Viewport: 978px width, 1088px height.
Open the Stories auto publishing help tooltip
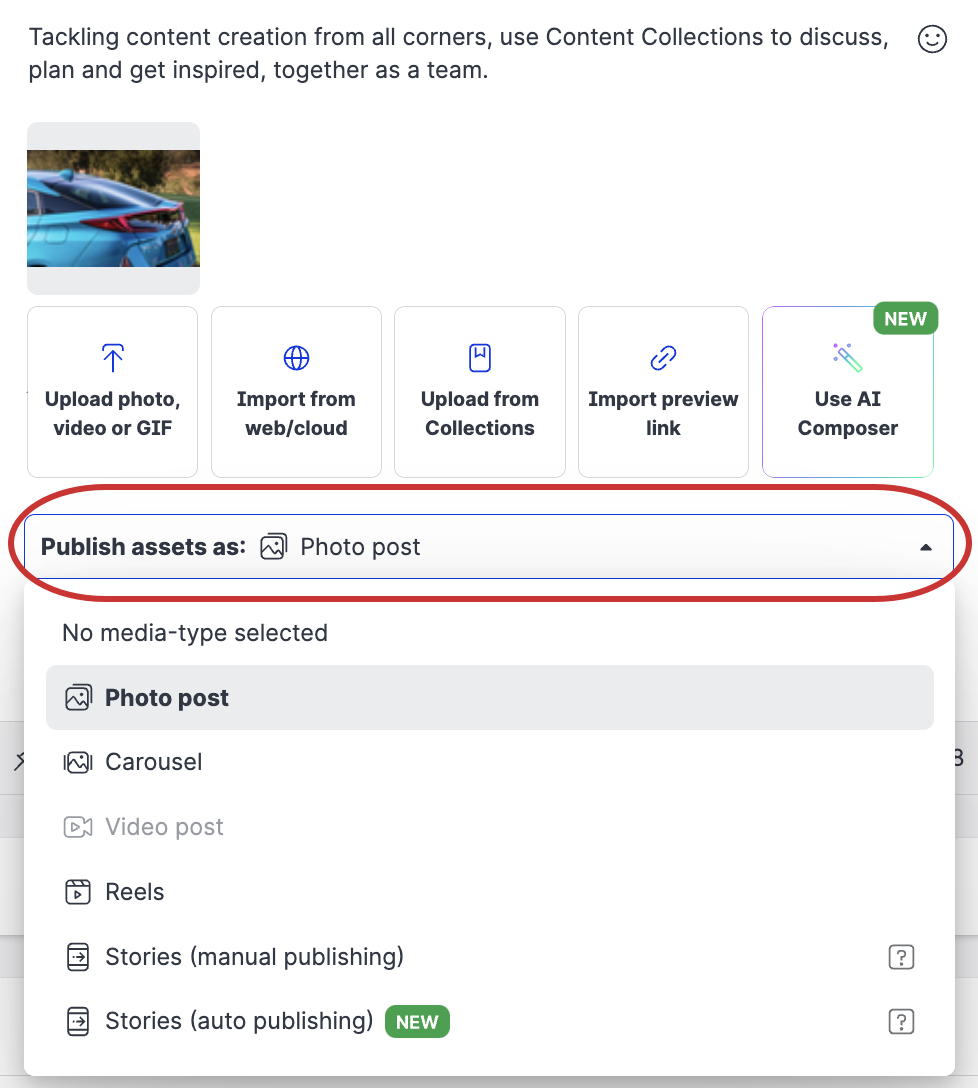point(901,1022)
